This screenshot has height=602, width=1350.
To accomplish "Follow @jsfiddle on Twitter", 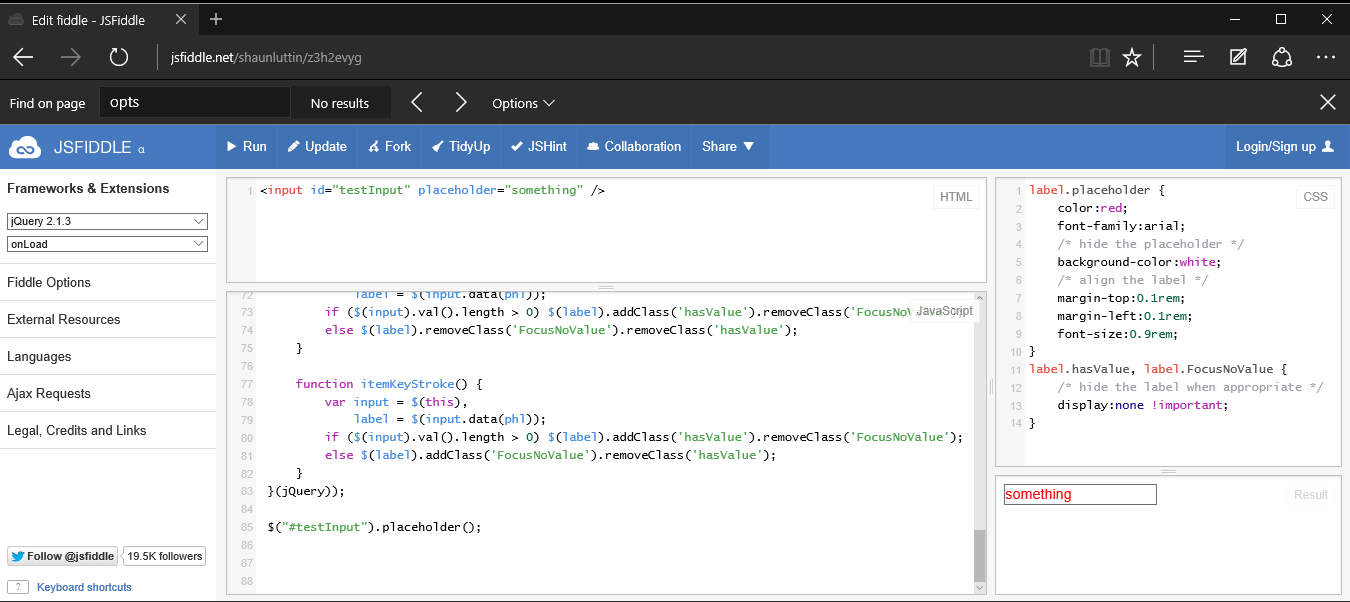I will click(62, 556).
